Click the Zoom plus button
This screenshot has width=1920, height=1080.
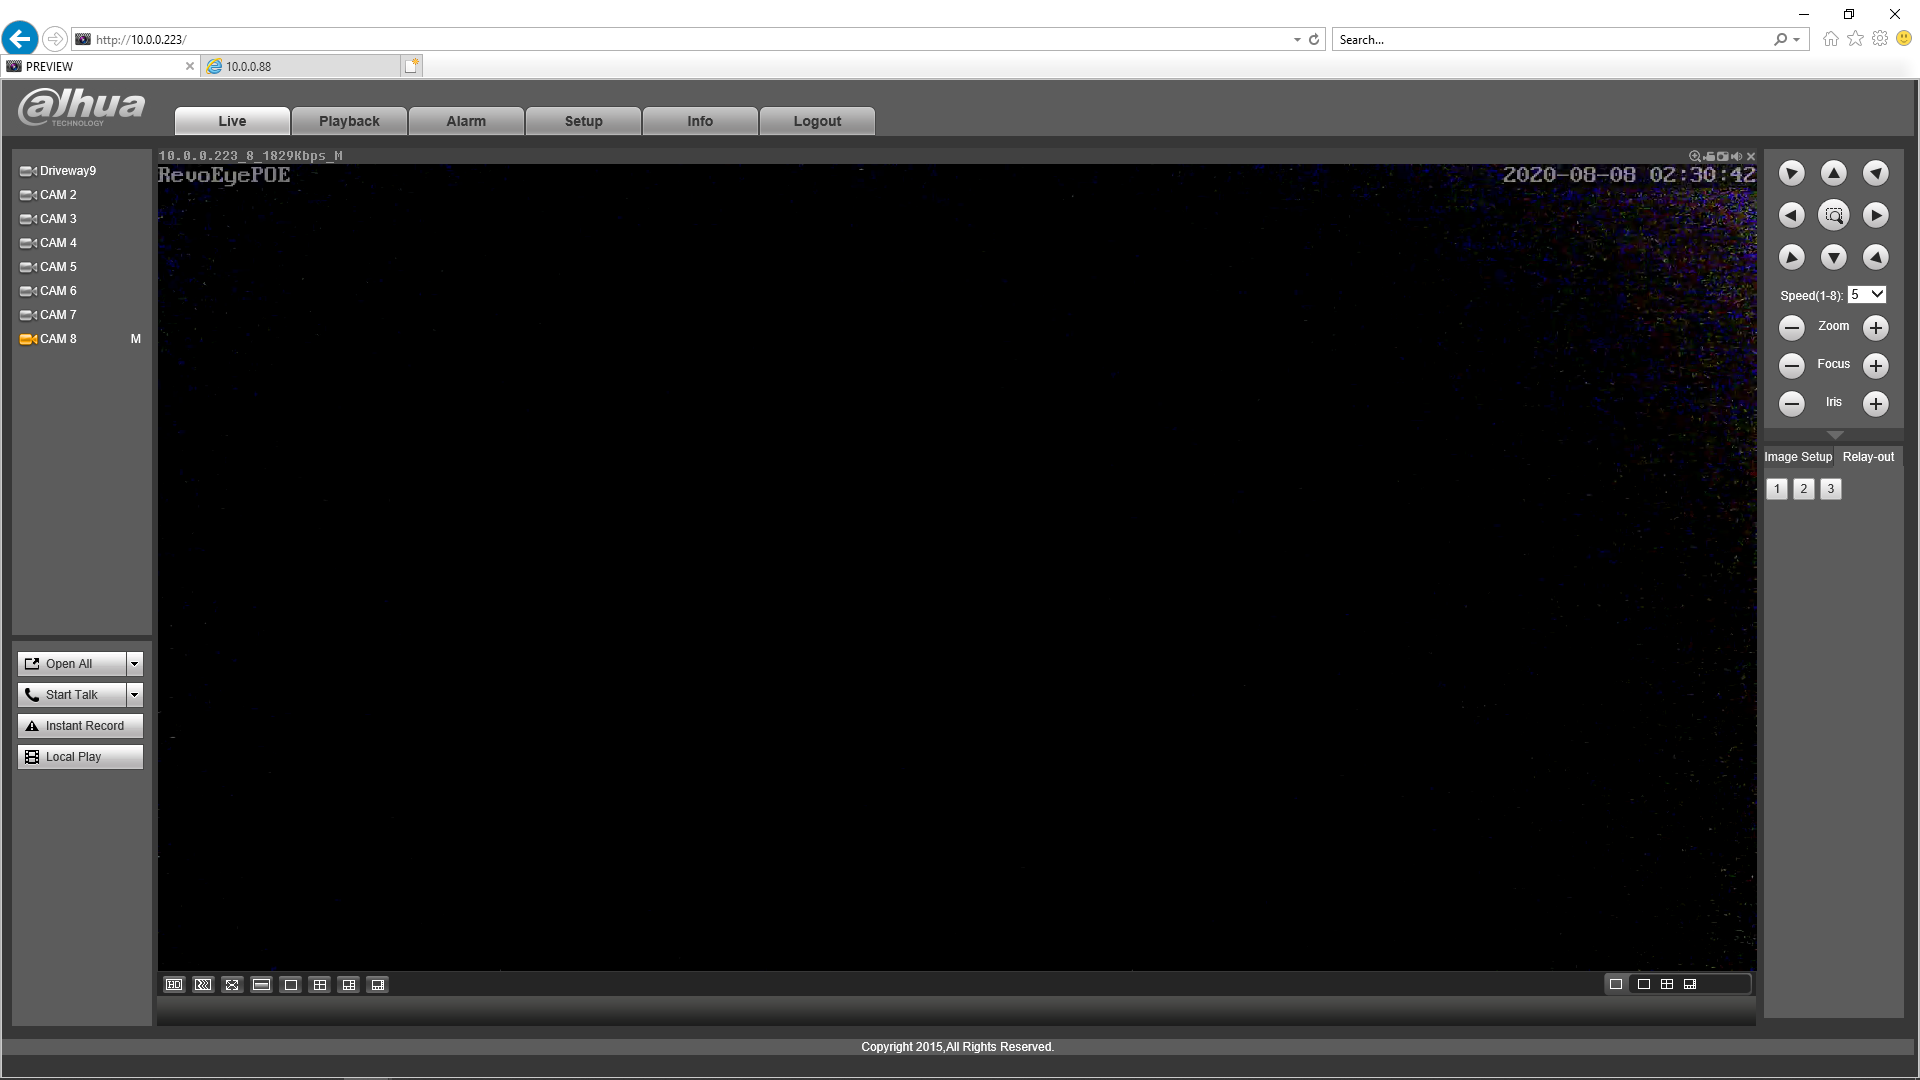pos(1875,327)
